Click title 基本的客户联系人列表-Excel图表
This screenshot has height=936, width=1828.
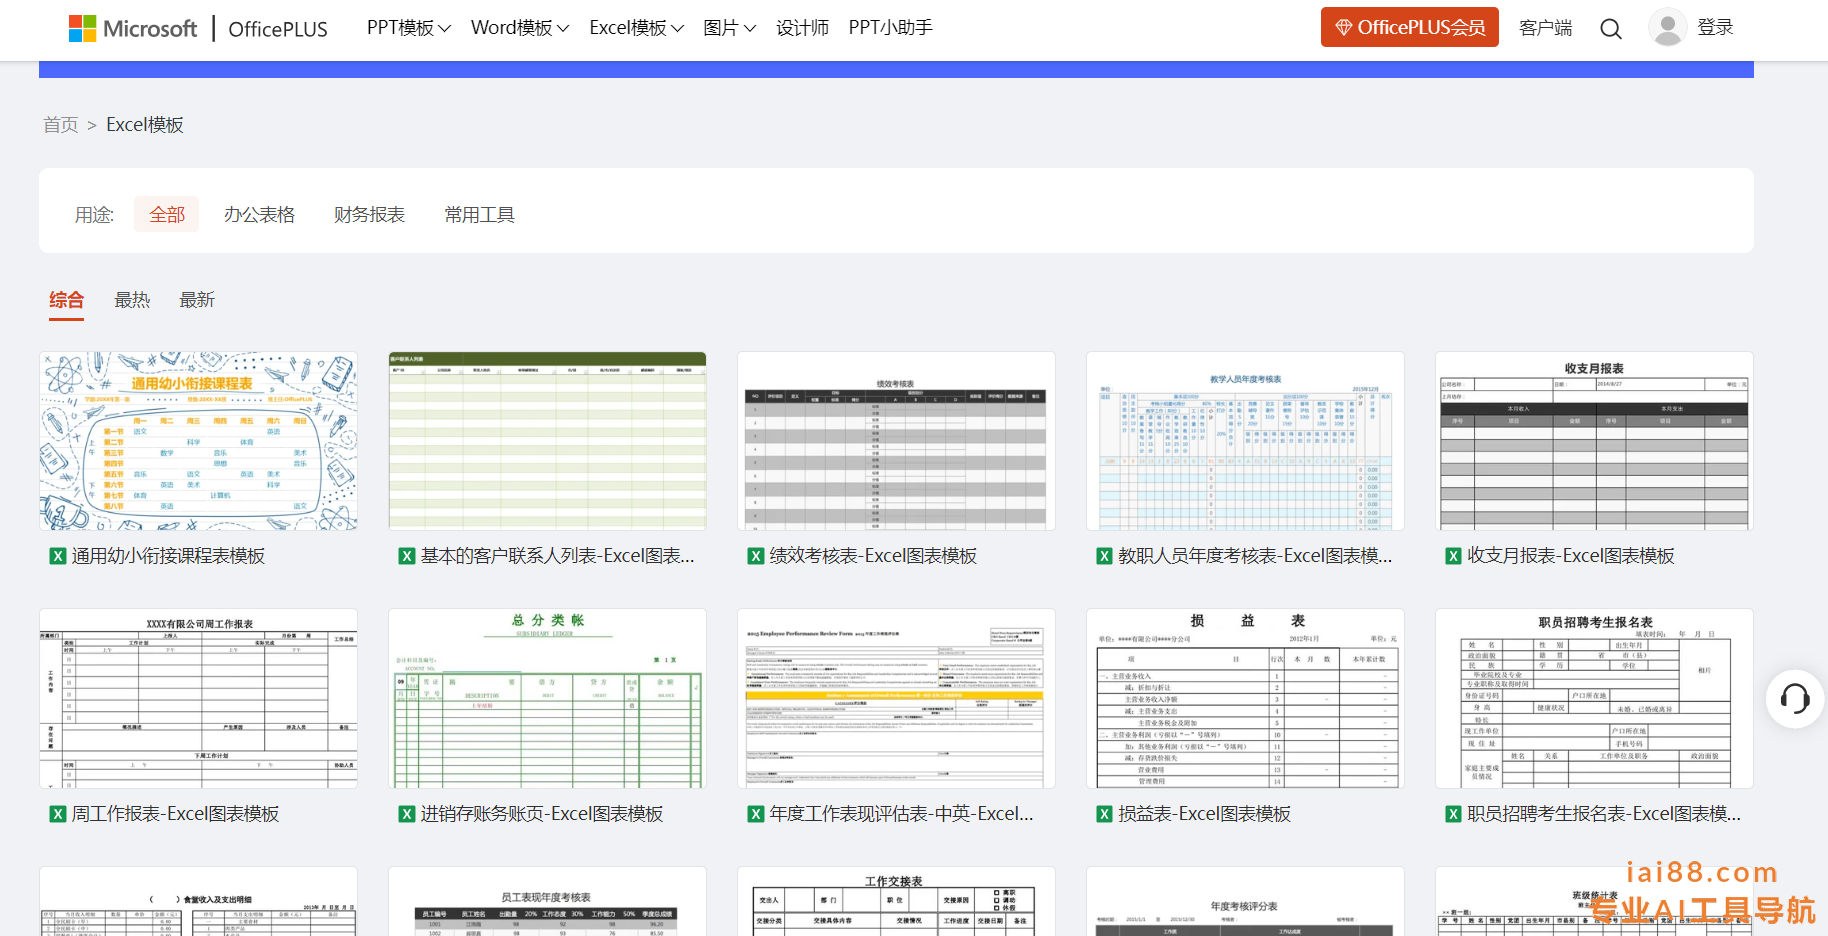pyautogui.click(x=557, y=556)
